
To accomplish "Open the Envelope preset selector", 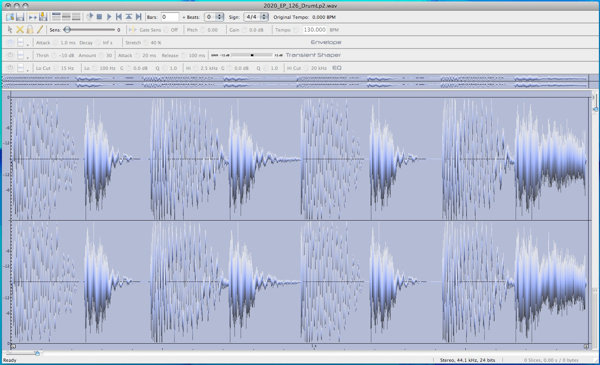I will click(21, 42).
